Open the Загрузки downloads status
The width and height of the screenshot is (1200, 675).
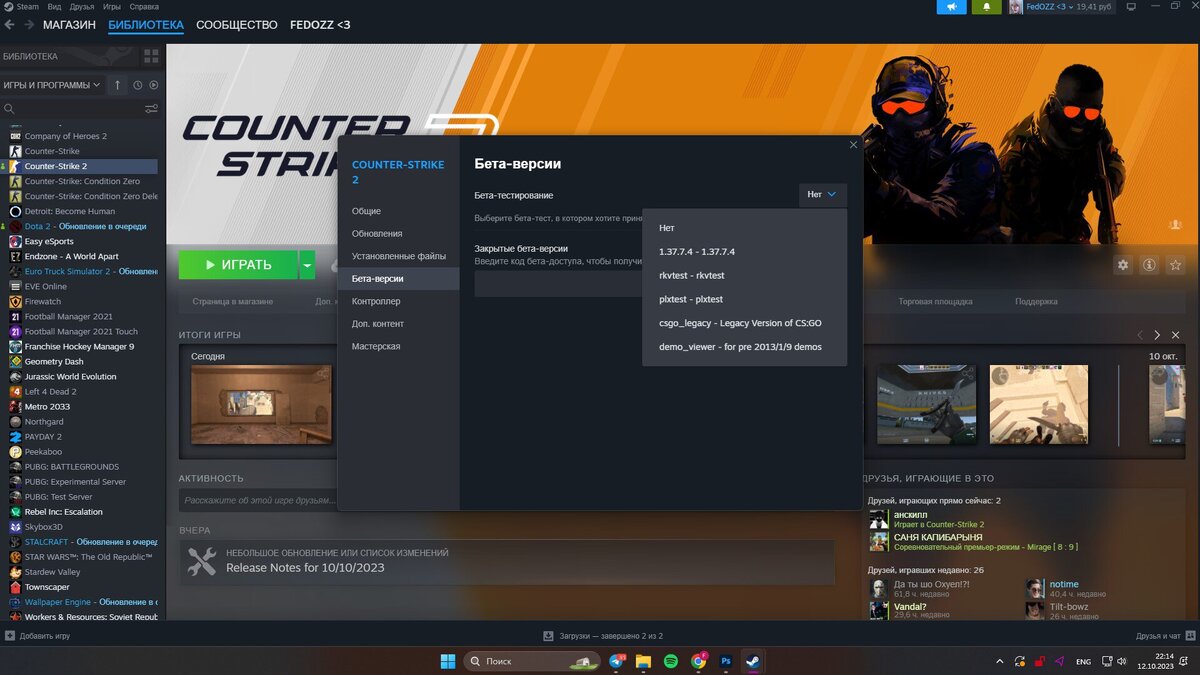click(x=603, y=636)
